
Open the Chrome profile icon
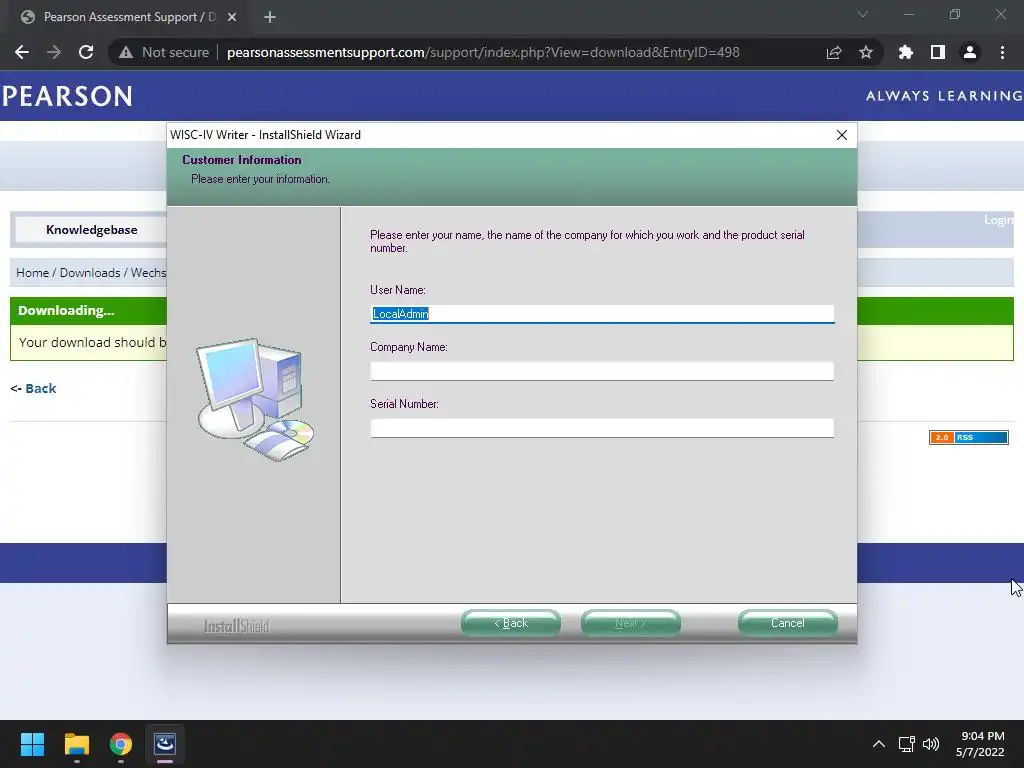click(970, 52)
